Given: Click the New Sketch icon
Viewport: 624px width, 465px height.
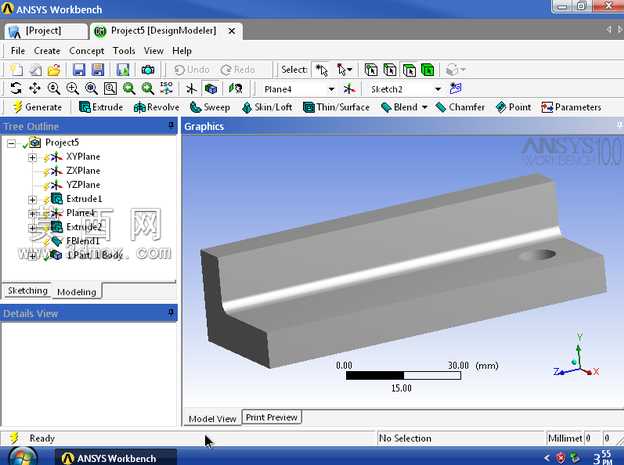Looking at the screenshot, I should point(456,88).
